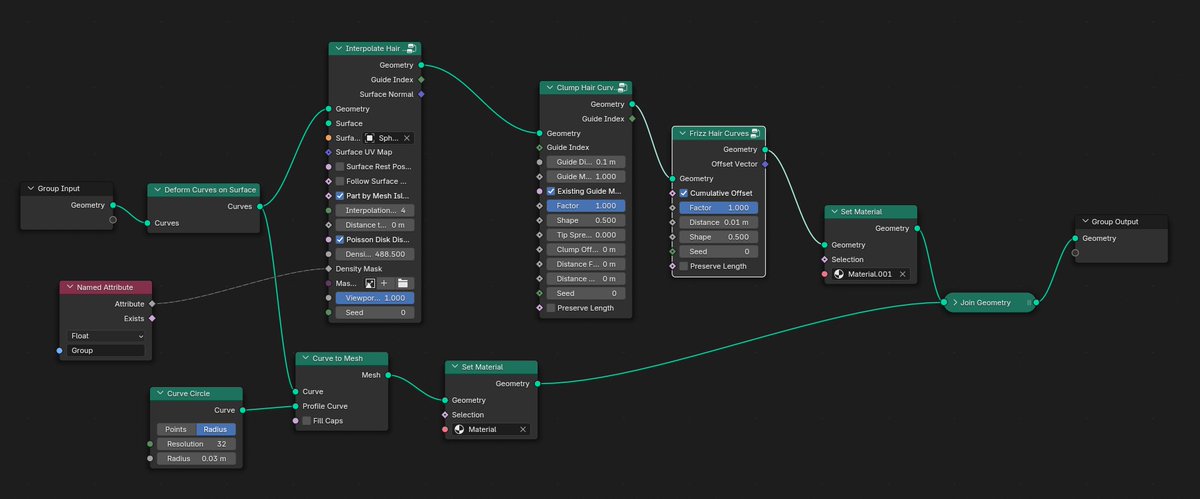The image size is (1200, 499).
Task: Click Interpolate Hair Guide Index output socket
Action: tap(421, 79)
